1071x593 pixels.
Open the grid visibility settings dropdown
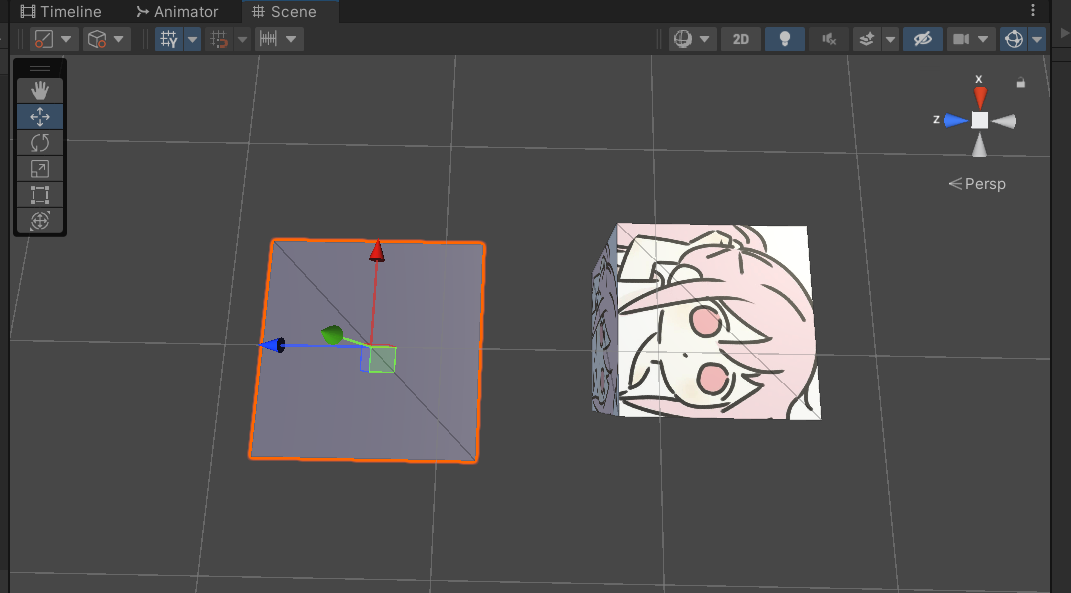tap(193, 39)
